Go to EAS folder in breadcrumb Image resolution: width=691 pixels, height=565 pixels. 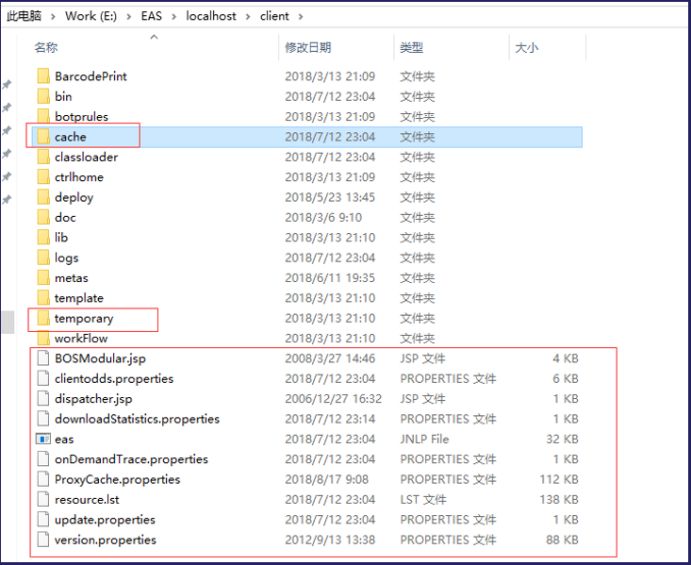152,16
